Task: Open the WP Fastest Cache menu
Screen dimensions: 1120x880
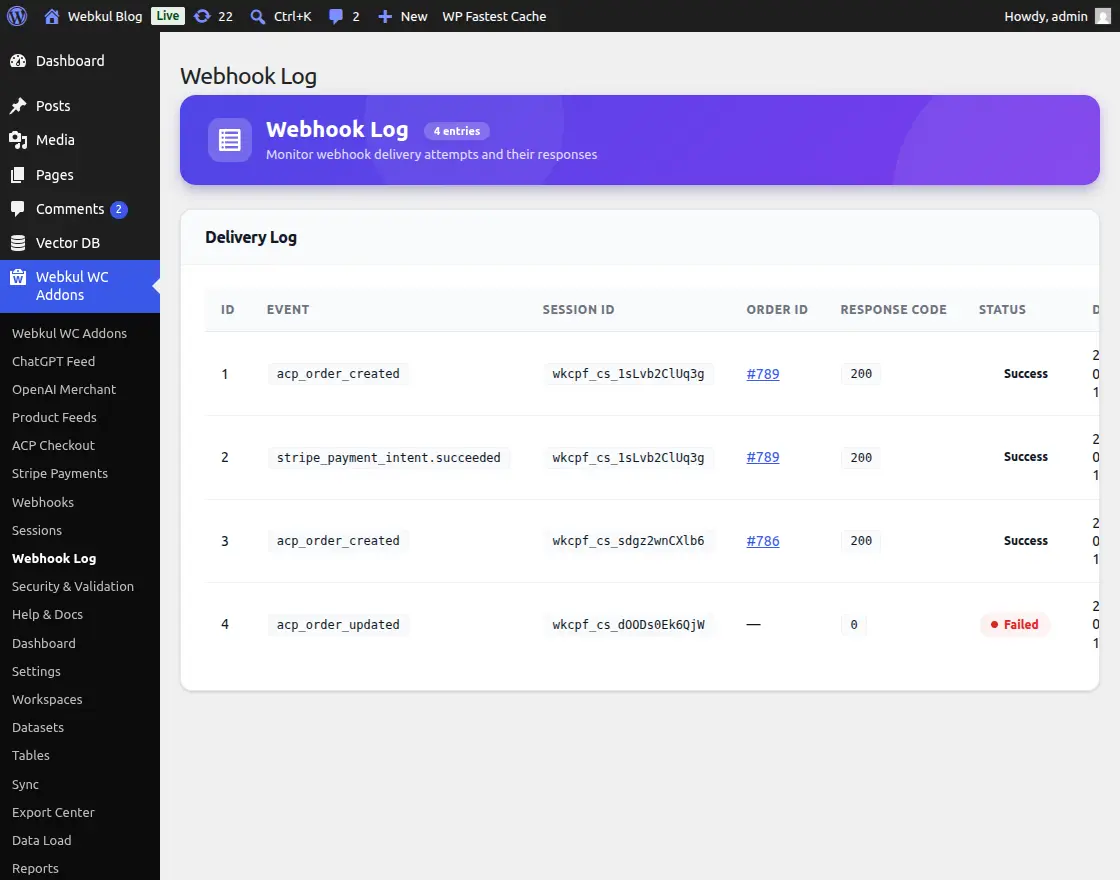Action: click(x=494, y=16)
